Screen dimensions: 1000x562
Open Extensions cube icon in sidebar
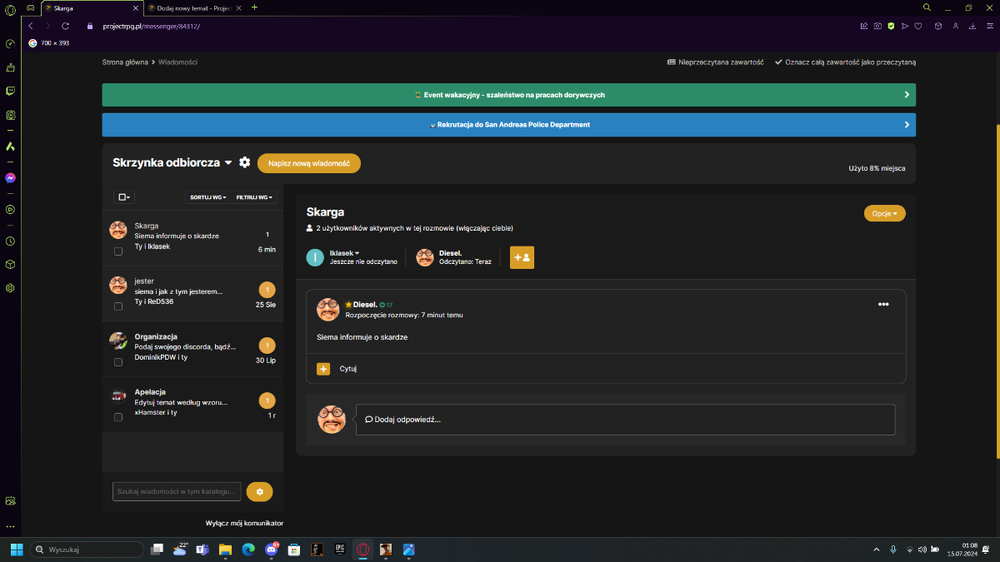click(x=10, y=264)
